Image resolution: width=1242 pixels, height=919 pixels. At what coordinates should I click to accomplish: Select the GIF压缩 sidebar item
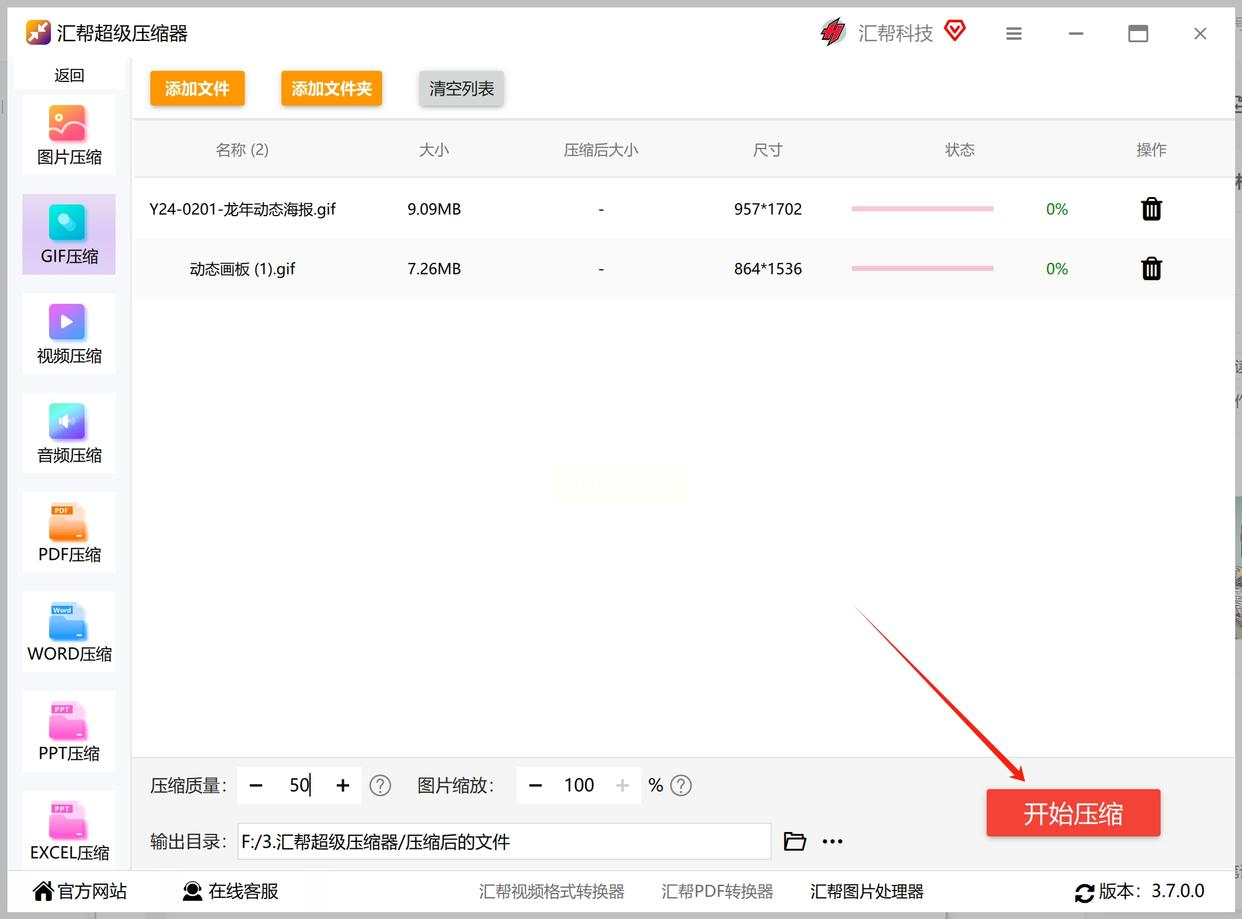click(69, 234)
